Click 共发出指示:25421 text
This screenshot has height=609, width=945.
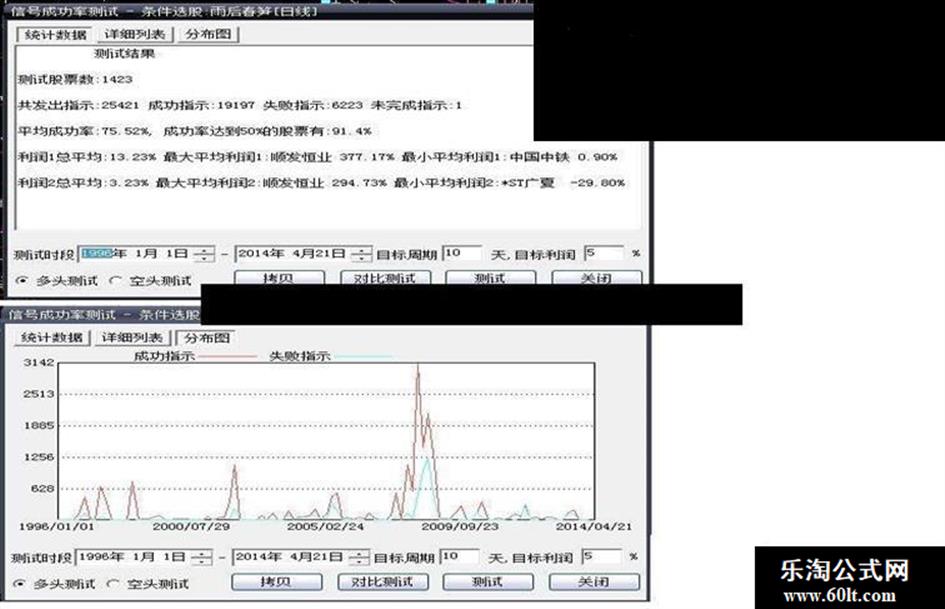pos(78,105)
